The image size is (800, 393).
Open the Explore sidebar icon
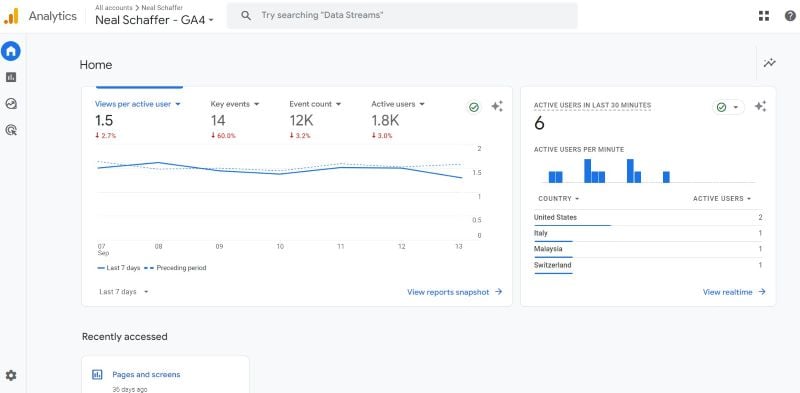point(11,104)
